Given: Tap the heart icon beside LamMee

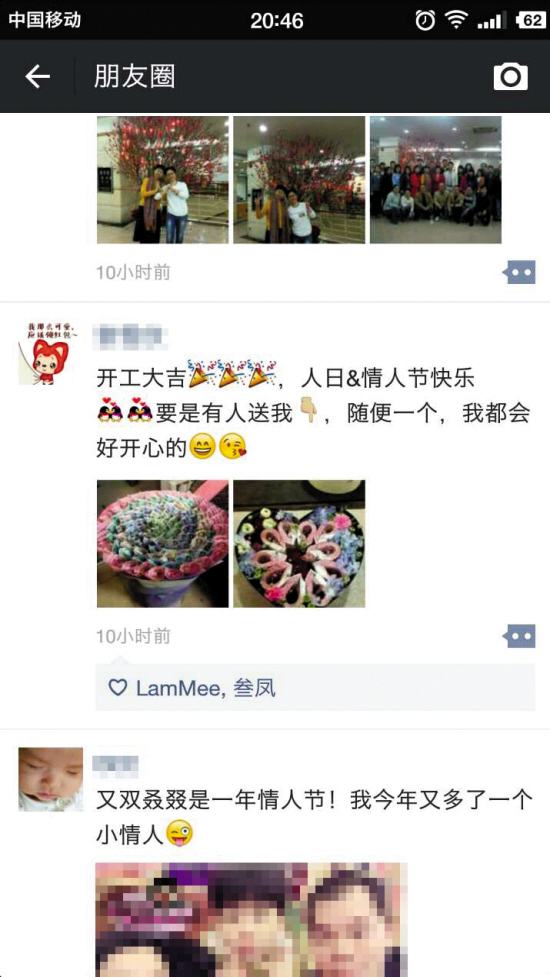Looking at the screenshot, I should point(118,687).
